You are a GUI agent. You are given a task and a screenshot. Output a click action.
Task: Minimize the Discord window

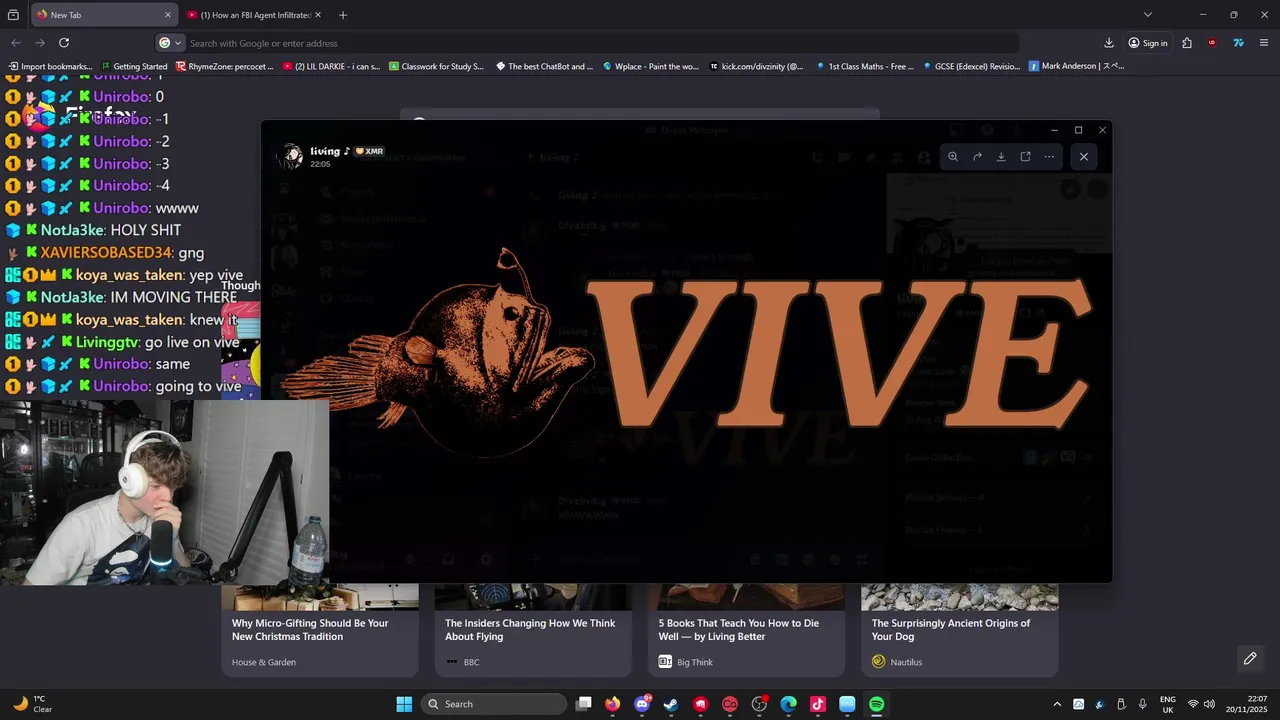point(1054,130)
